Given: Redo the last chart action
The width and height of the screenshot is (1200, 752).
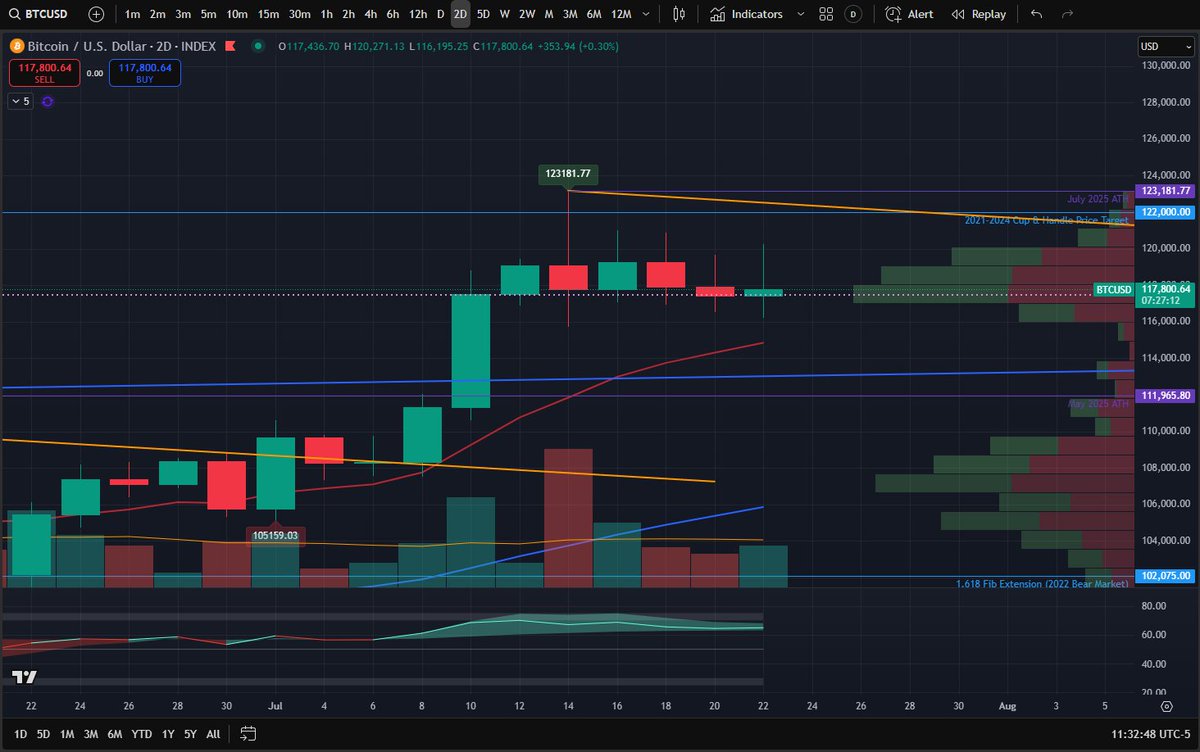Looking at the screenshot, I should pyautogui.click(x=1067, y=14).
